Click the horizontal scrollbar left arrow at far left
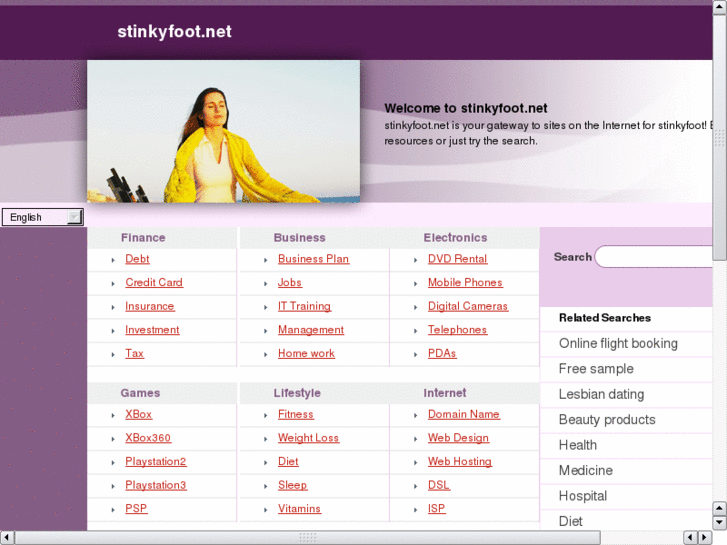727x545 pixels. (7, 538)
